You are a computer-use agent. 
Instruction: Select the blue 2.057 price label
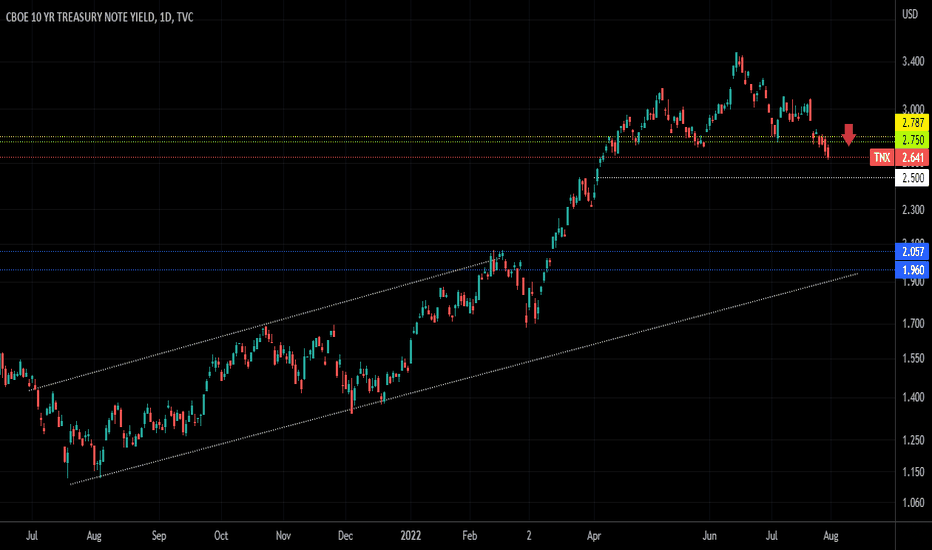coord(912,252)
